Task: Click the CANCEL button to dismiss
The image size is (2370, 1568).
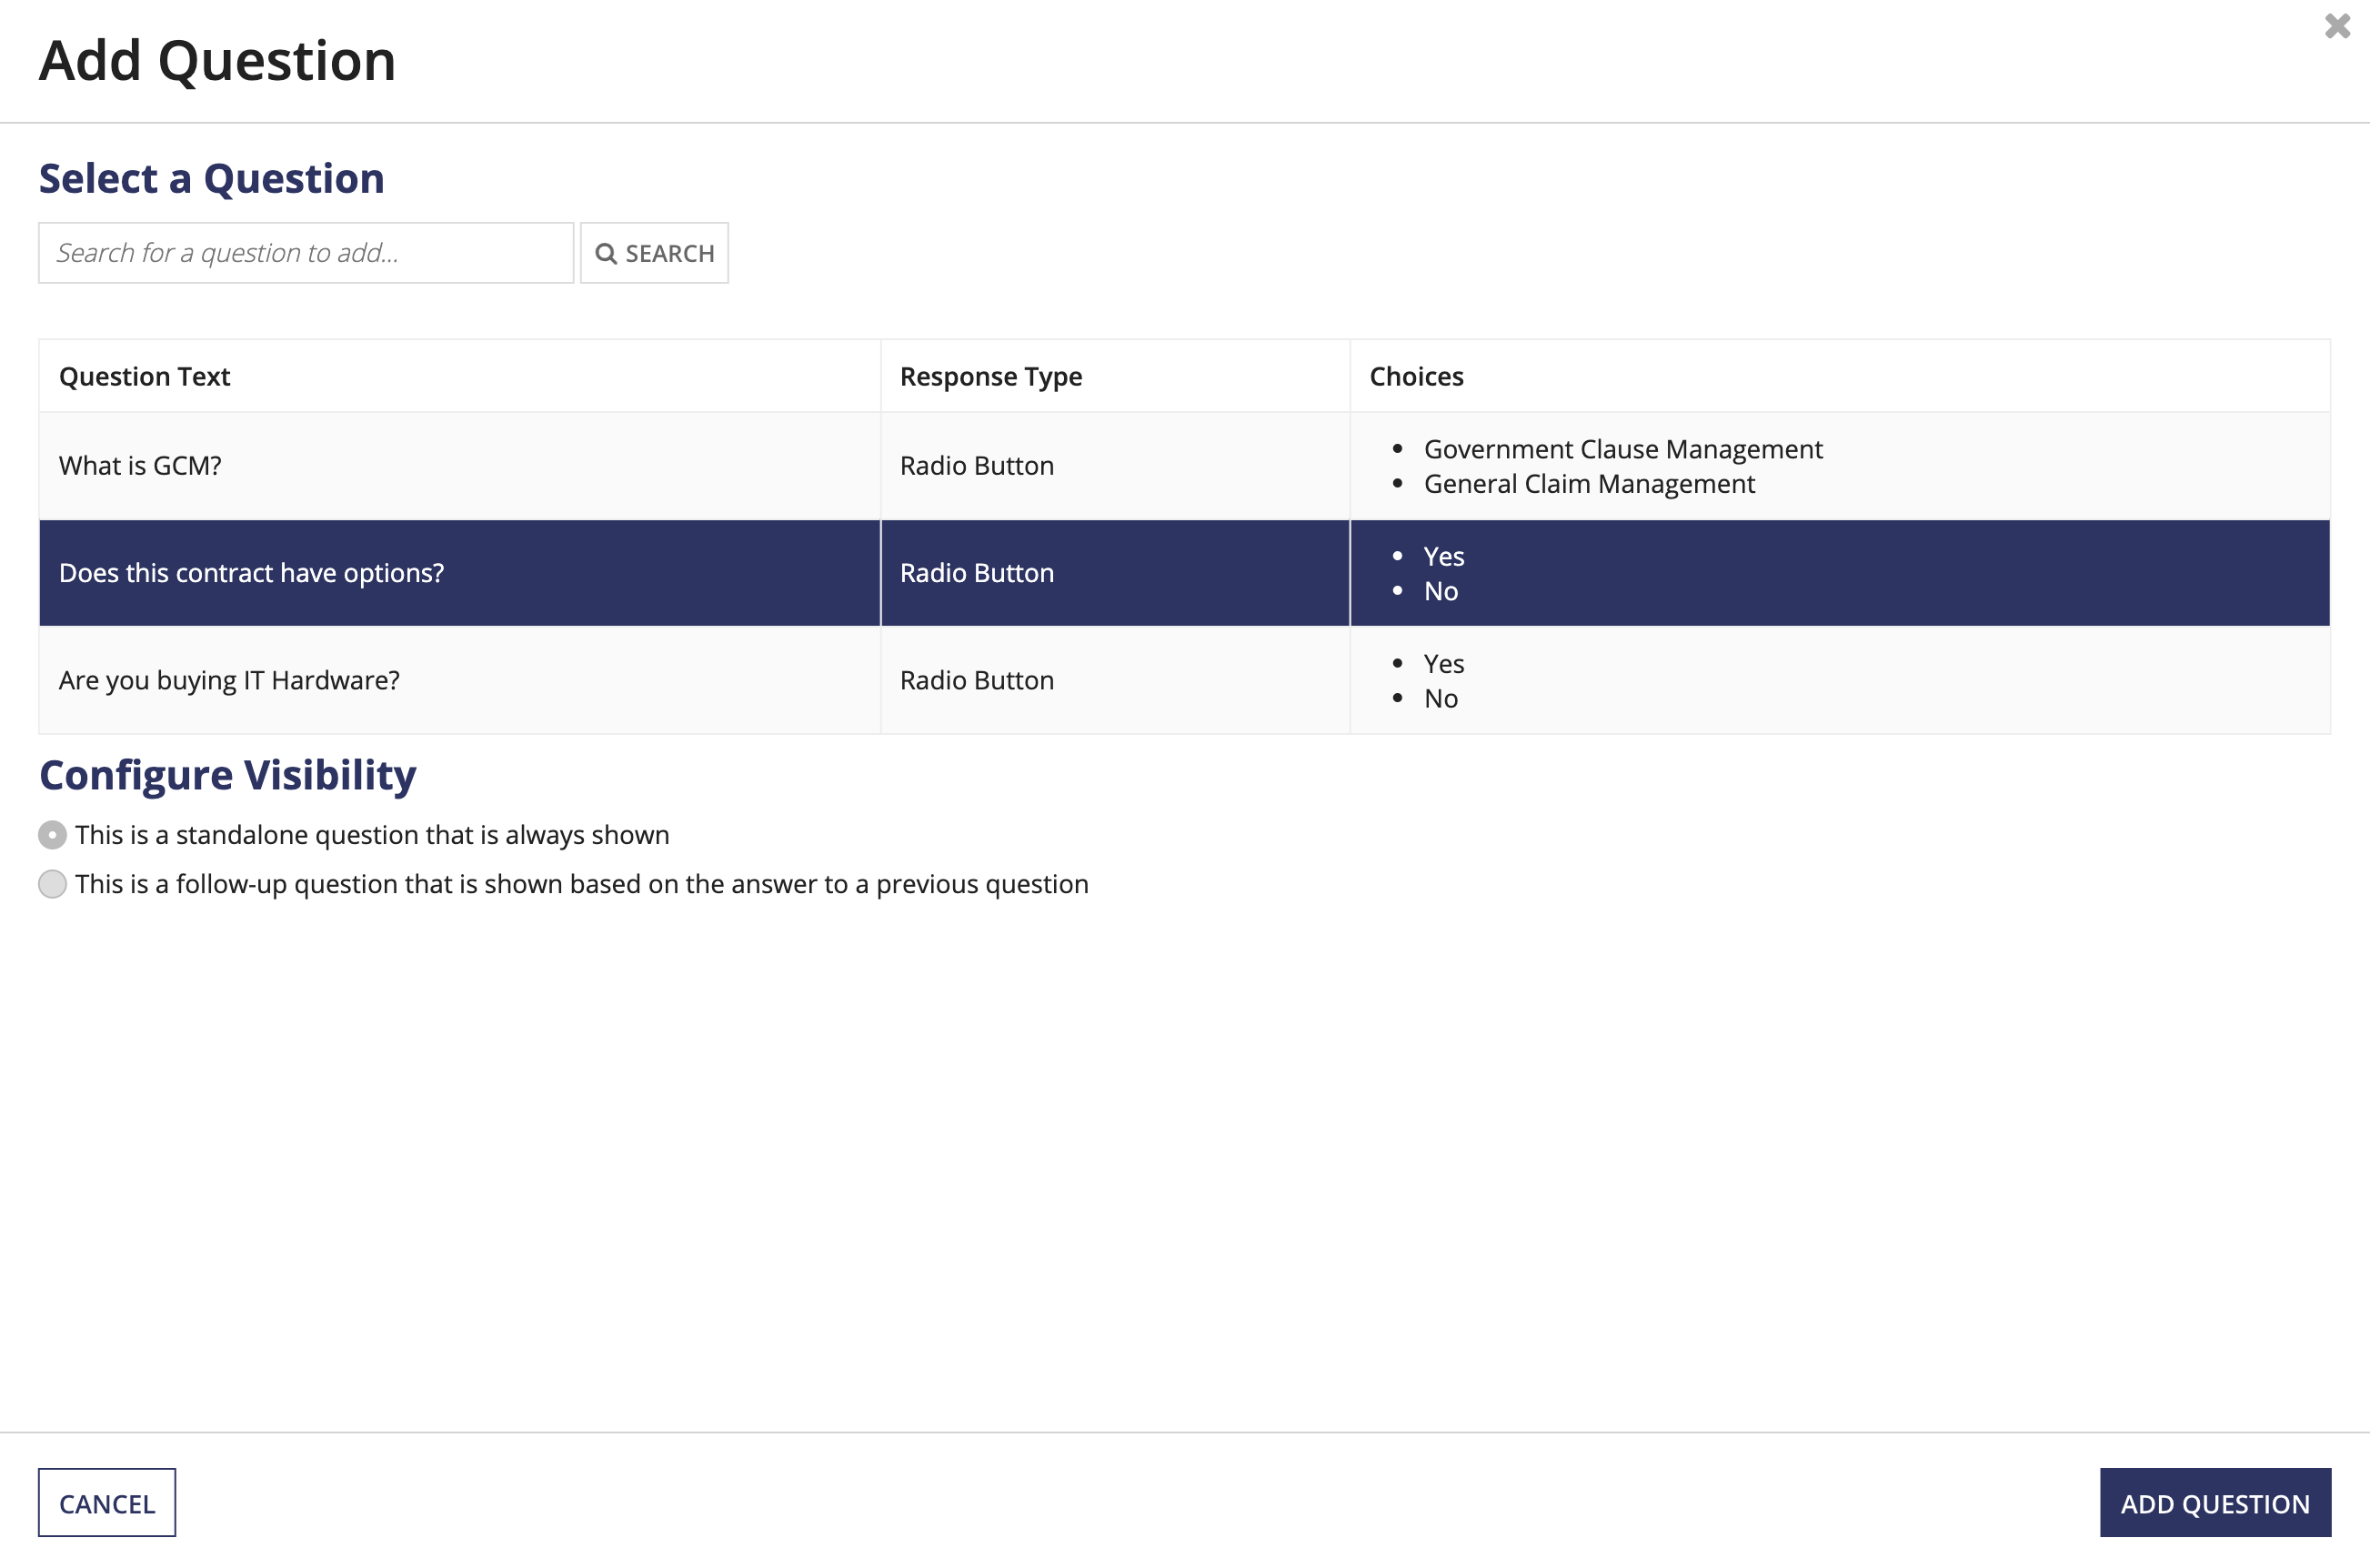Action: click(x=106, y=1502)
